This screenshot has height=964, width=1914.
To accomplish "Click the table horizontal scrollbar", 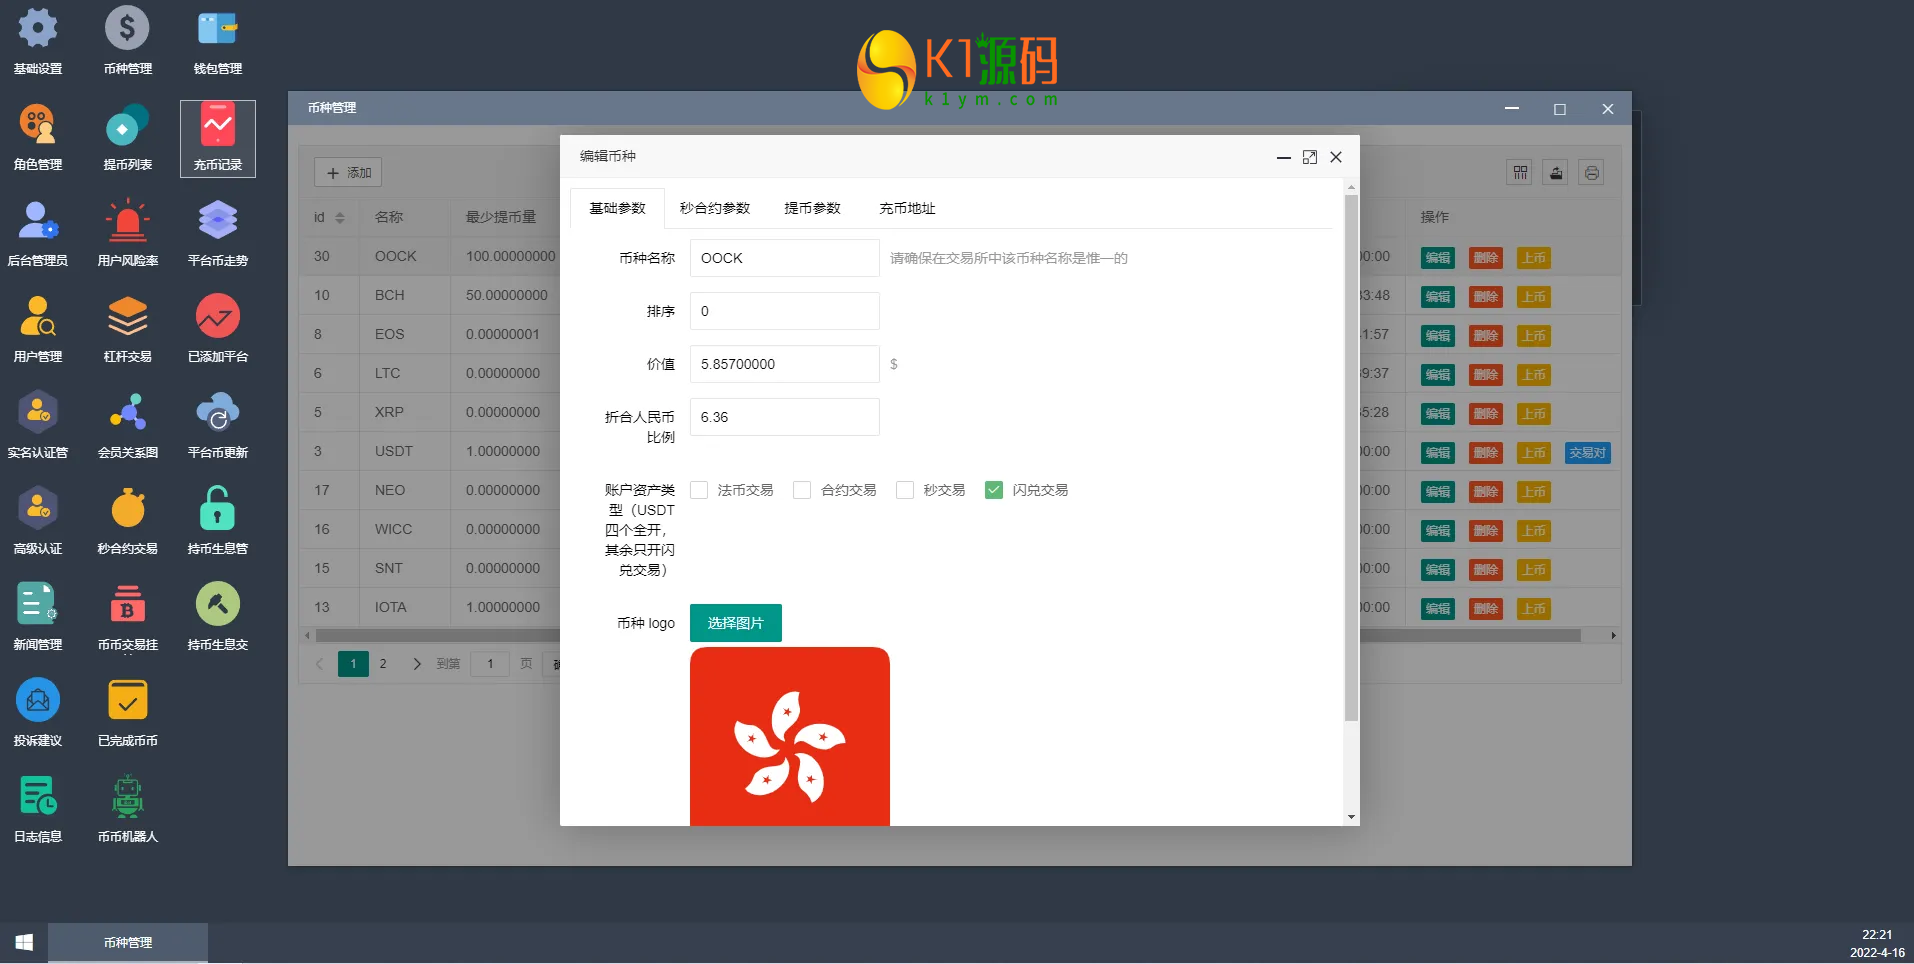I will click(948, 635).
